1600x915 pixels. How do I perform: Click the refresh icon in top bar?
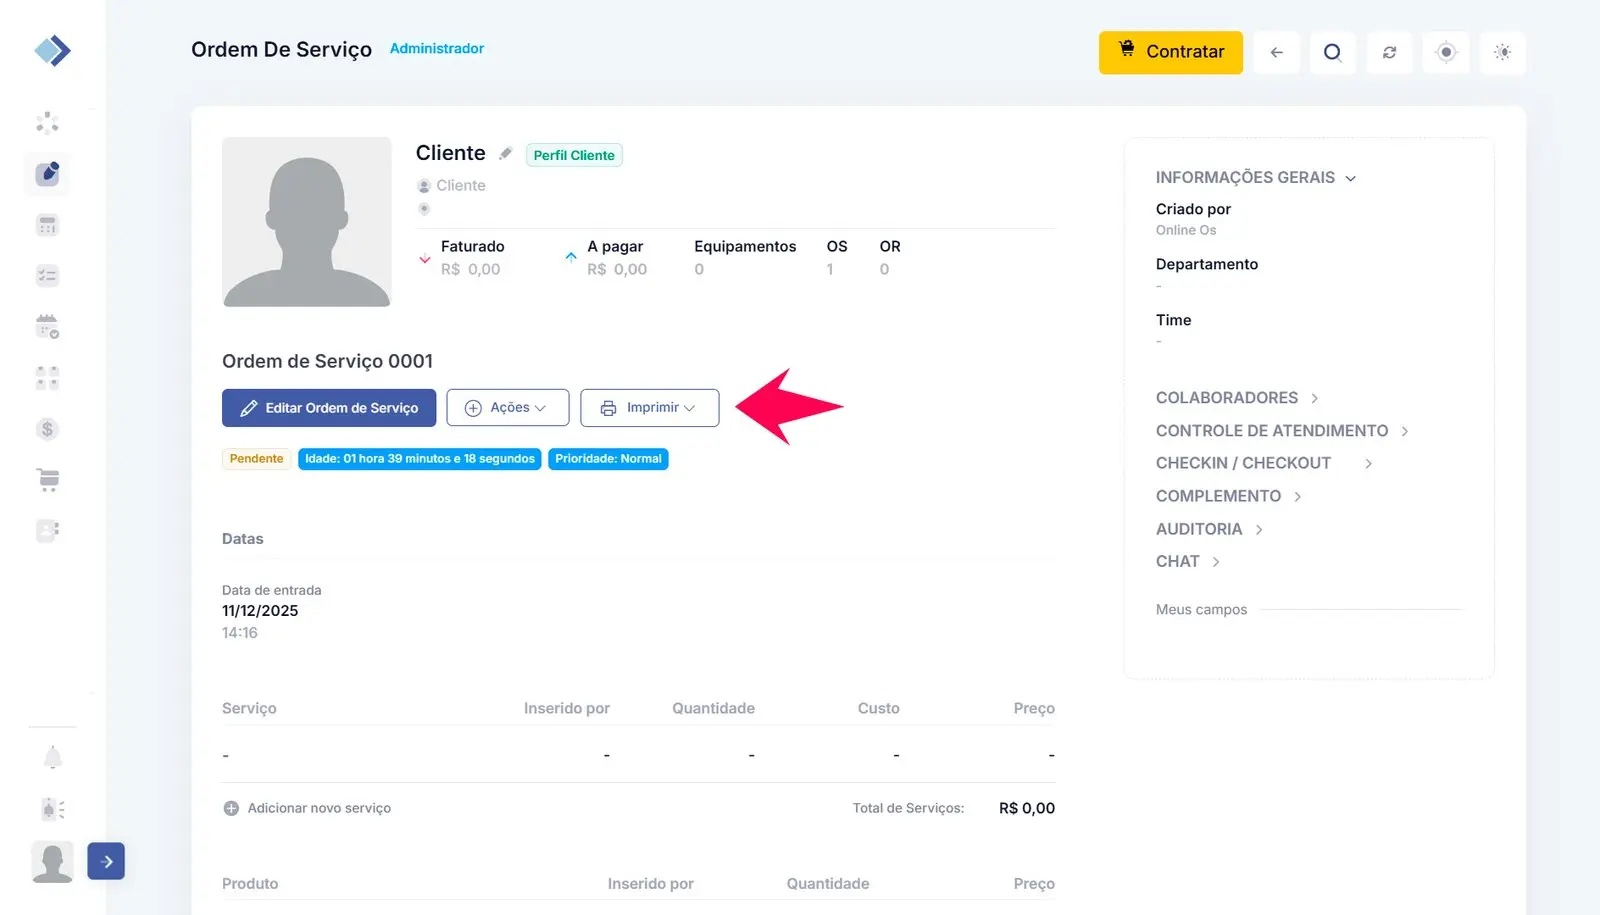pyautogui.click(x=1389, y=52)
